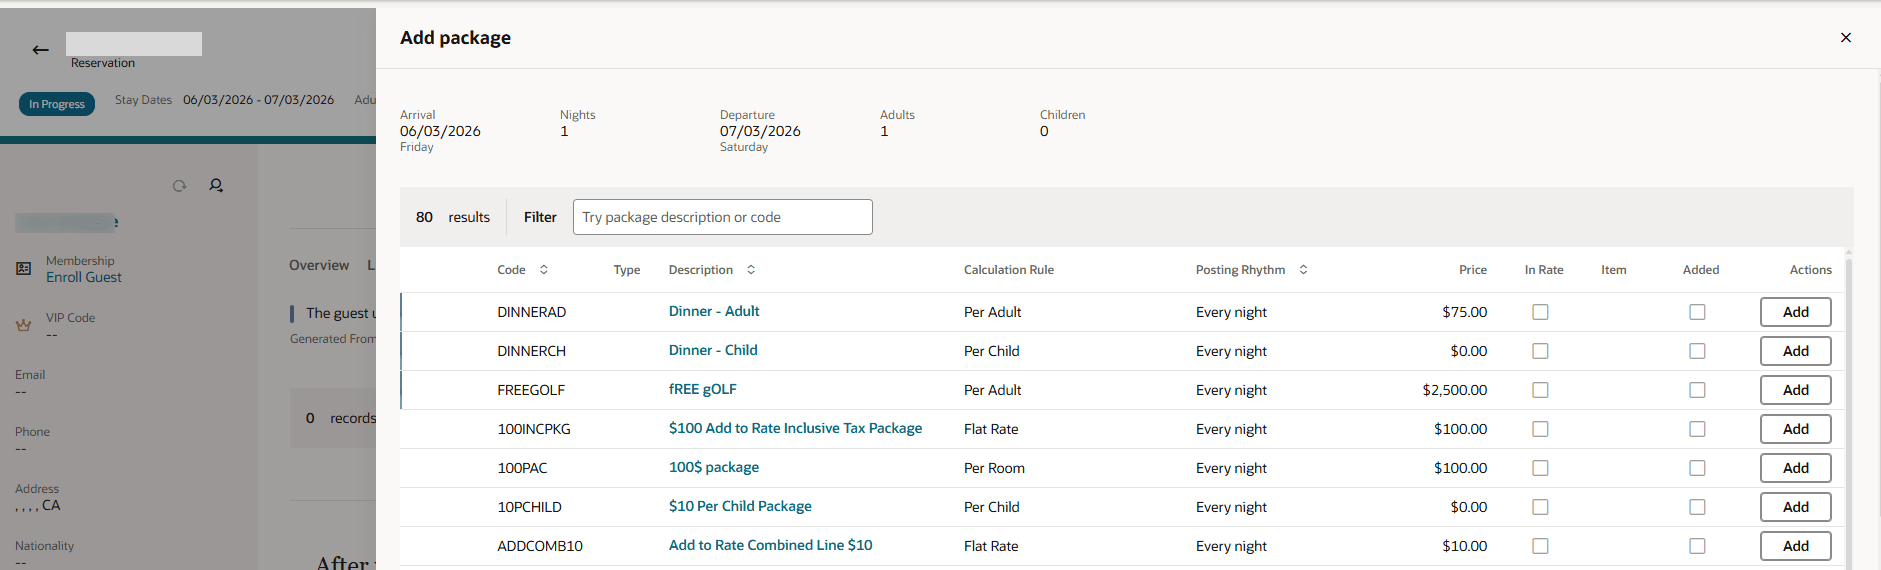Click the package filter input field
The height and width of the screenshot is (570, 1881).
(722, 217)
